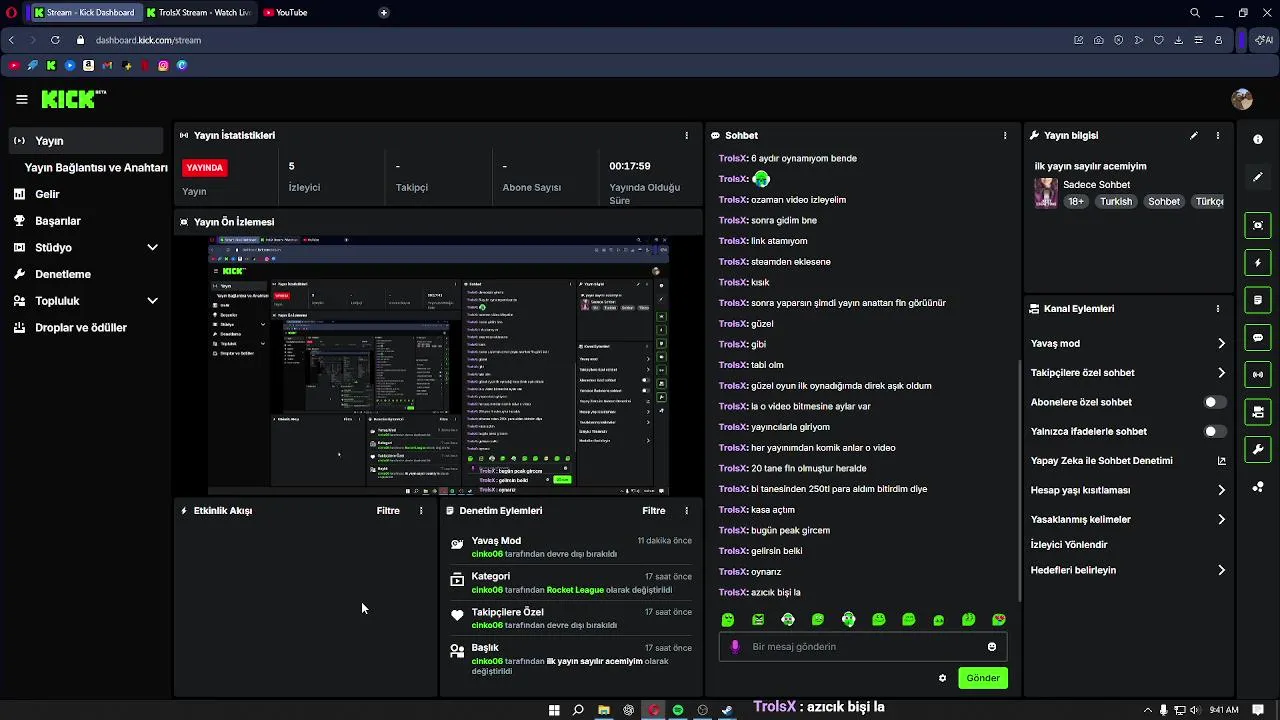This screenshot has height=720, width=1280.
Task: Toggle the document widget icon in right rail
Action: coord(1258,300)
